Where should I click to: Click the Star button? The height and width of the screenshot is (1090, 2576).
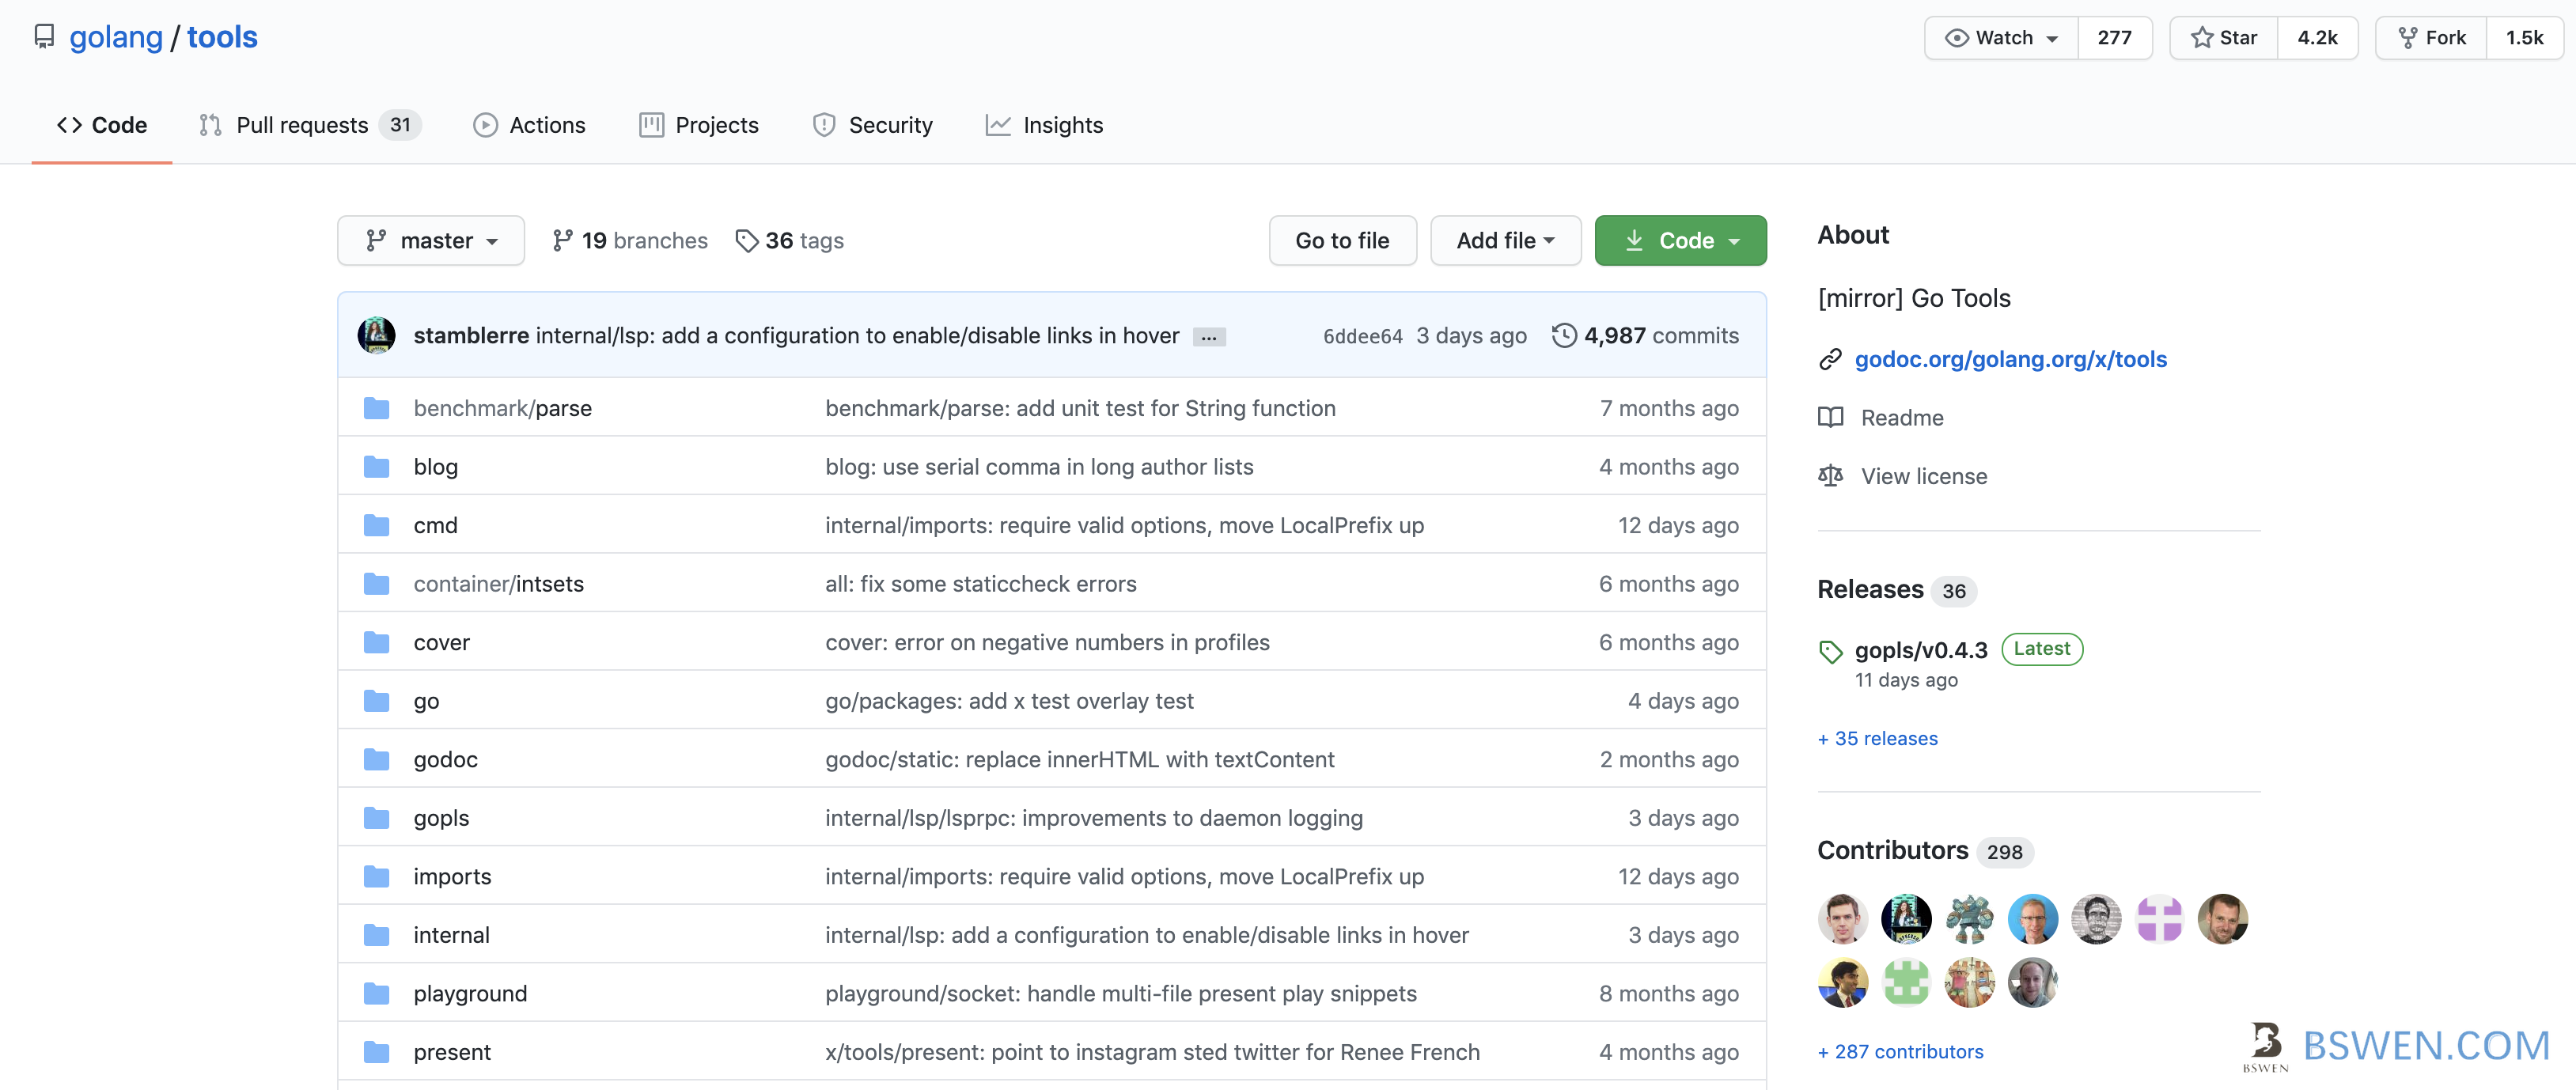point(2224,38)
